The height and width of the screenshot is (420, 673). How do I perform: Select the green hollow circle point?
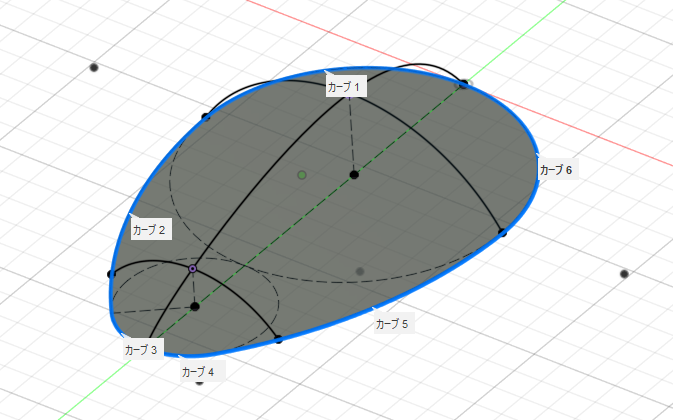click(x=301, y=176)
